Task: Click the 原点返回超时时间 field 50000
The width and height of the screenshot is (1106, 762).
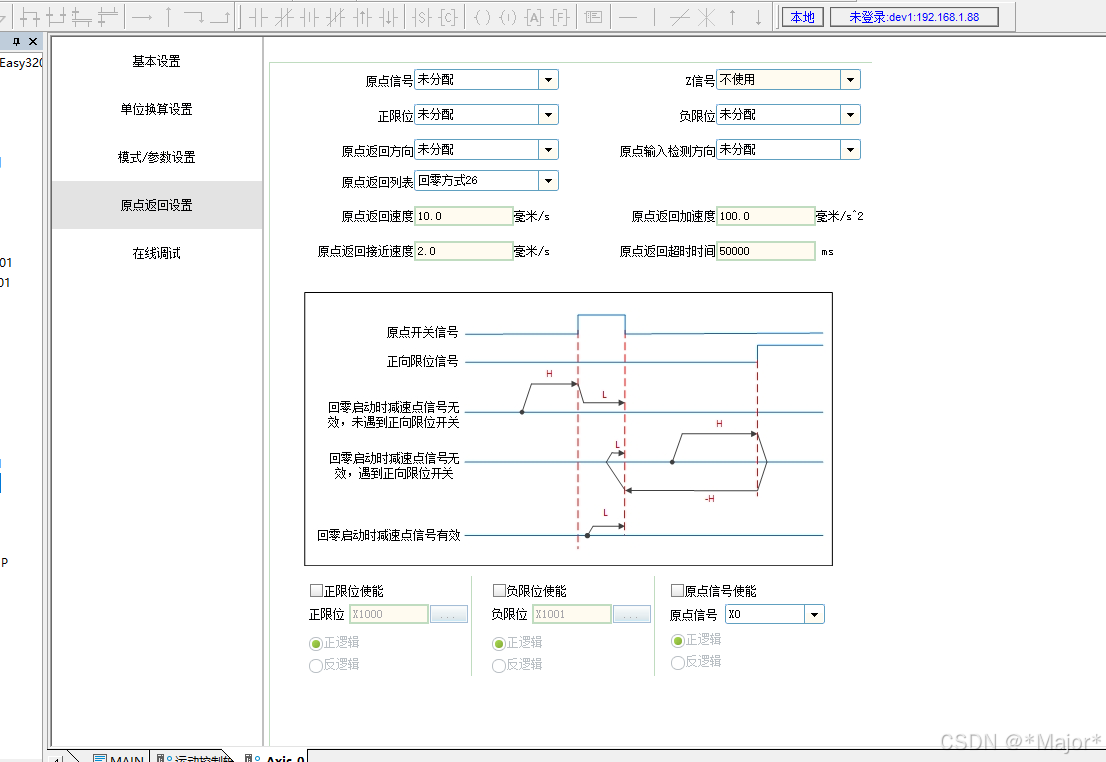Action: pyautogui.click(x=765, y=251)
